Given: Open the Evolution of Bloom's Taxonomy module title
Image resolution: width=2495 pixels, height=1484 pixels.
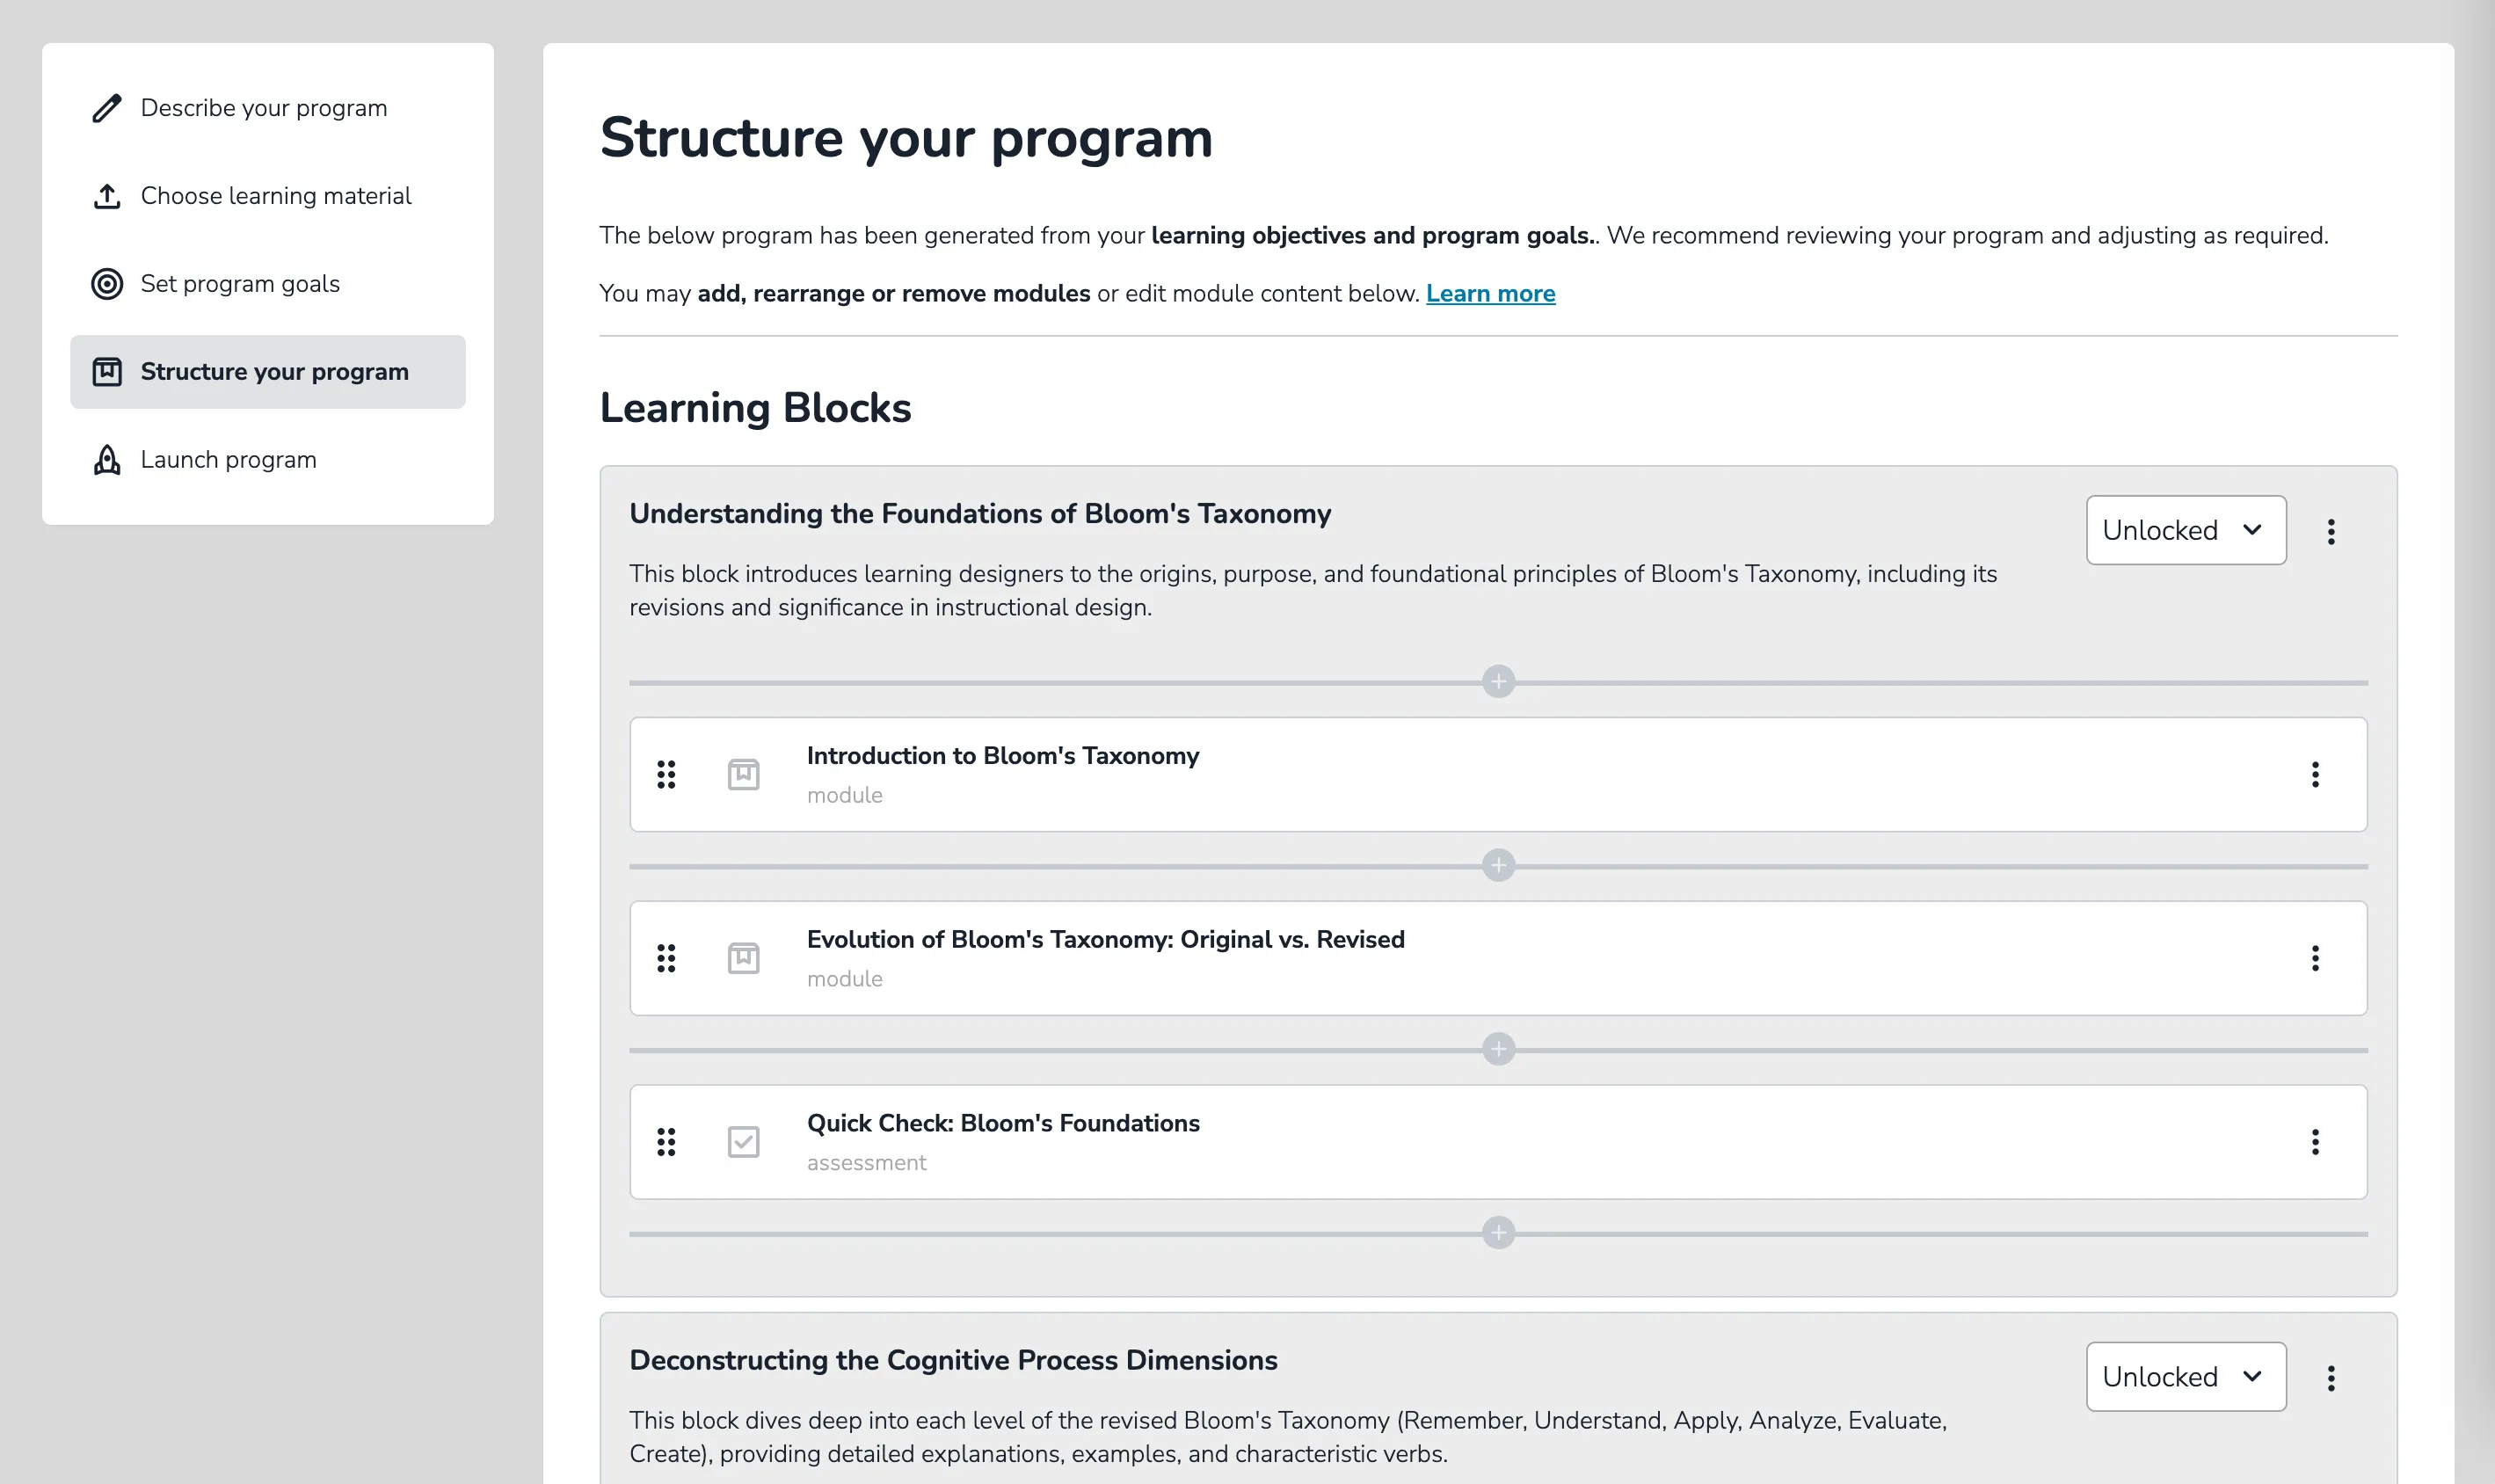Looking at the screenshot, I should [1105, 940].
